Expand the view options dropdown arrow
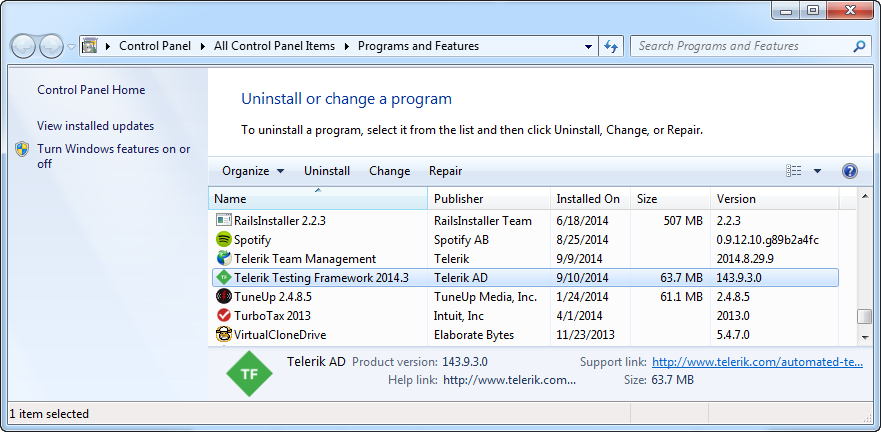Viewport: 881px width, 432px height. 817,171
